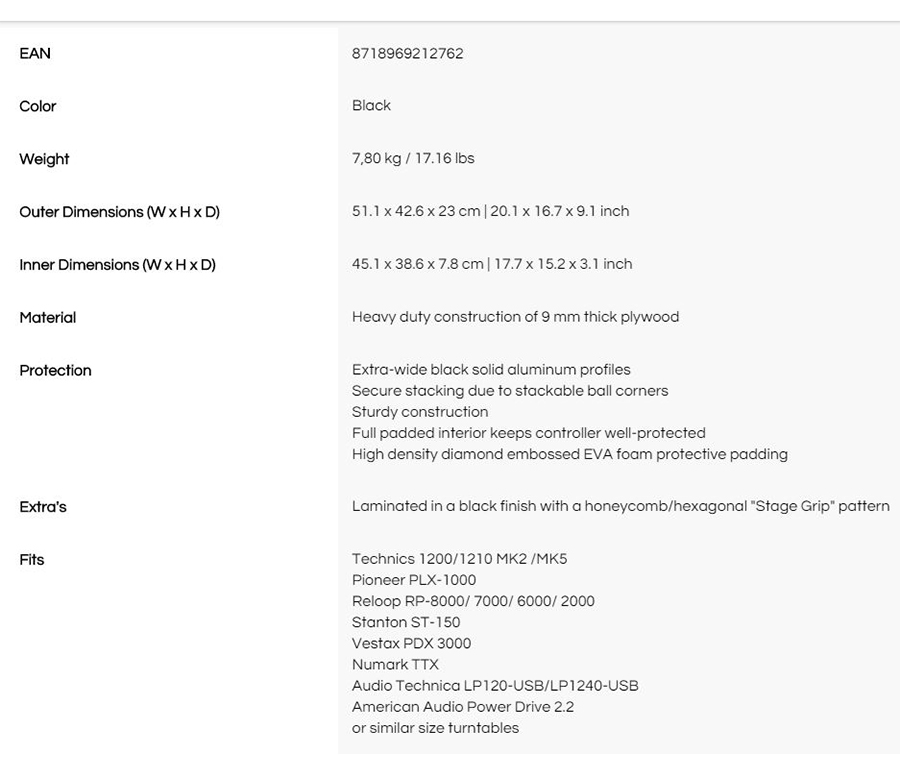Click the Extra-wide black solid aluminum profiles line
This screenshot has height=774, width=900.
coord(491,370)
